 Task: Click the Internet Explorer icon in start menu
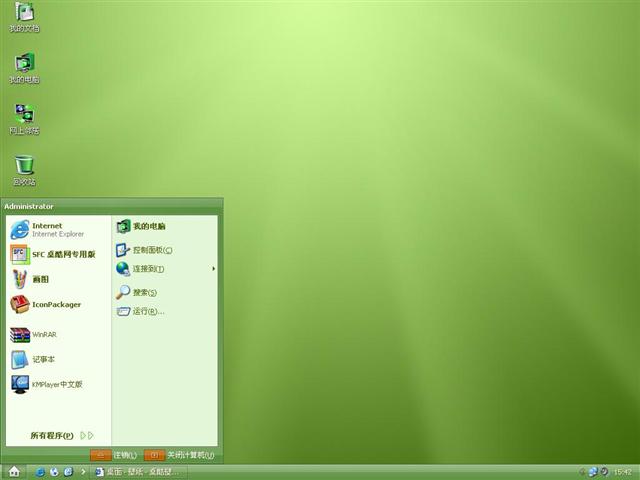(x=20, y=229)
